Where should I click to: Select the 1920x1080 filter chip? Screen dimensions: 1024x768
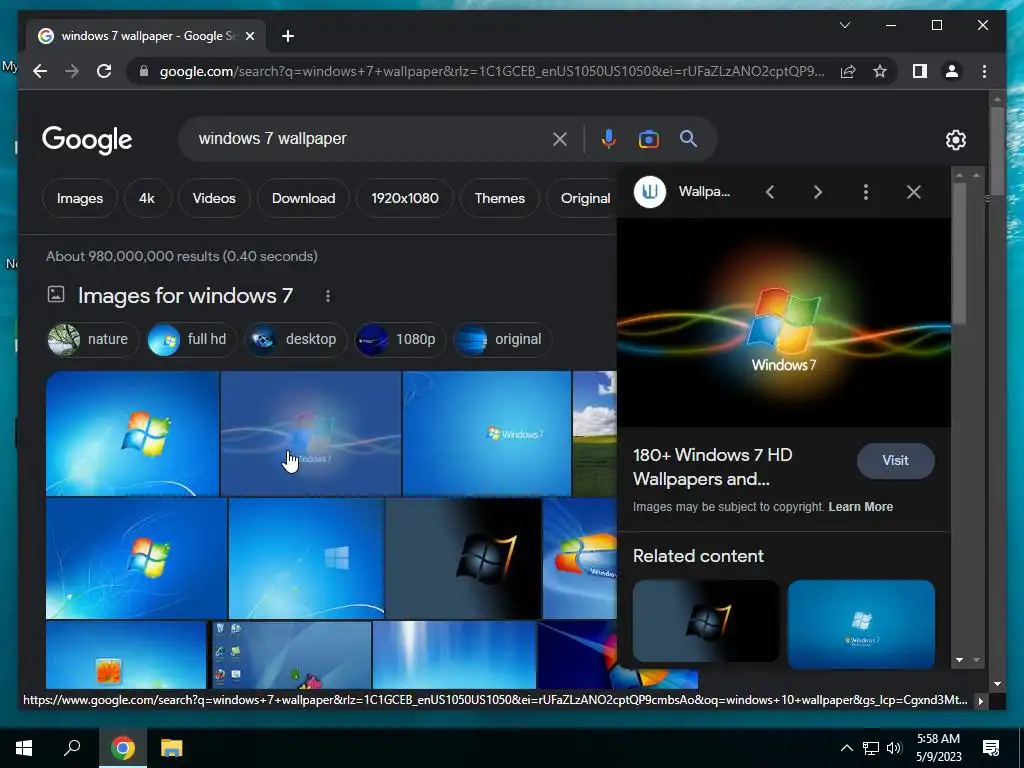[405, 199]
